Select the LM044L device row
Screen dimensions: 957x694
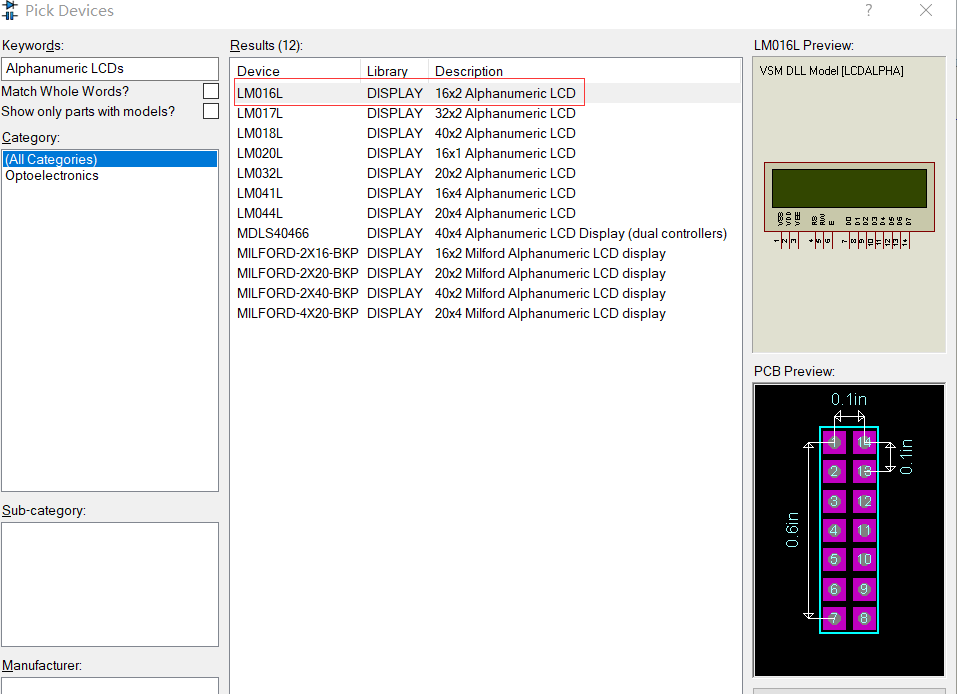(486, 214)
